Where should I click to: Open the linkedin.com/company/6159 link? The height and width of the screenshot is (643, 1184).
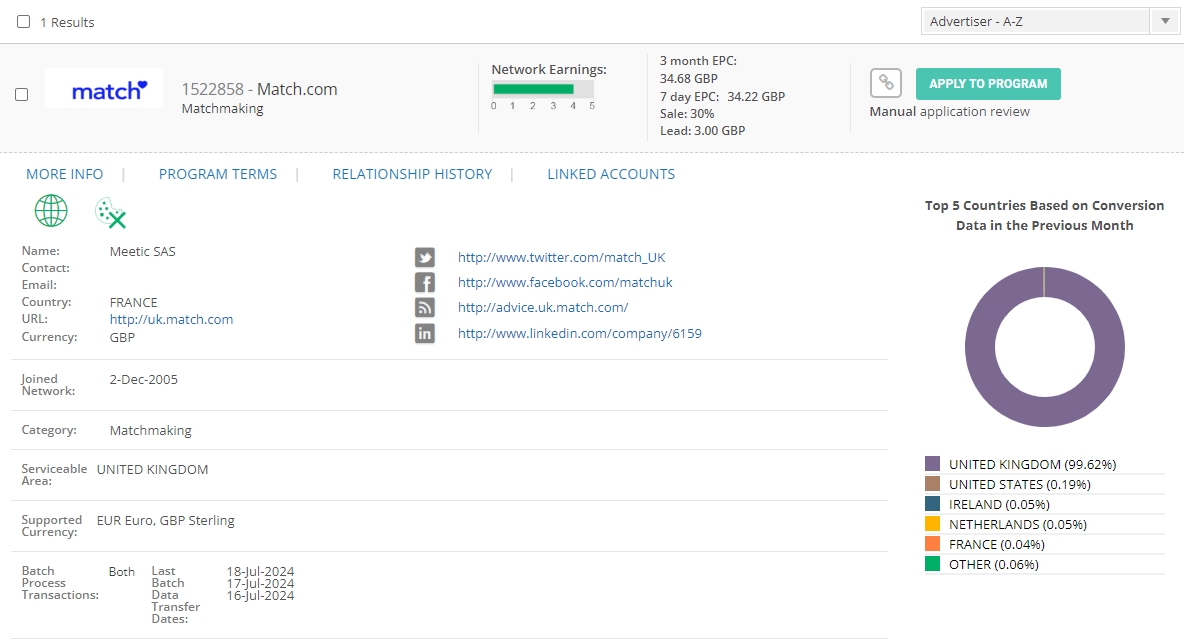[579, 333]
